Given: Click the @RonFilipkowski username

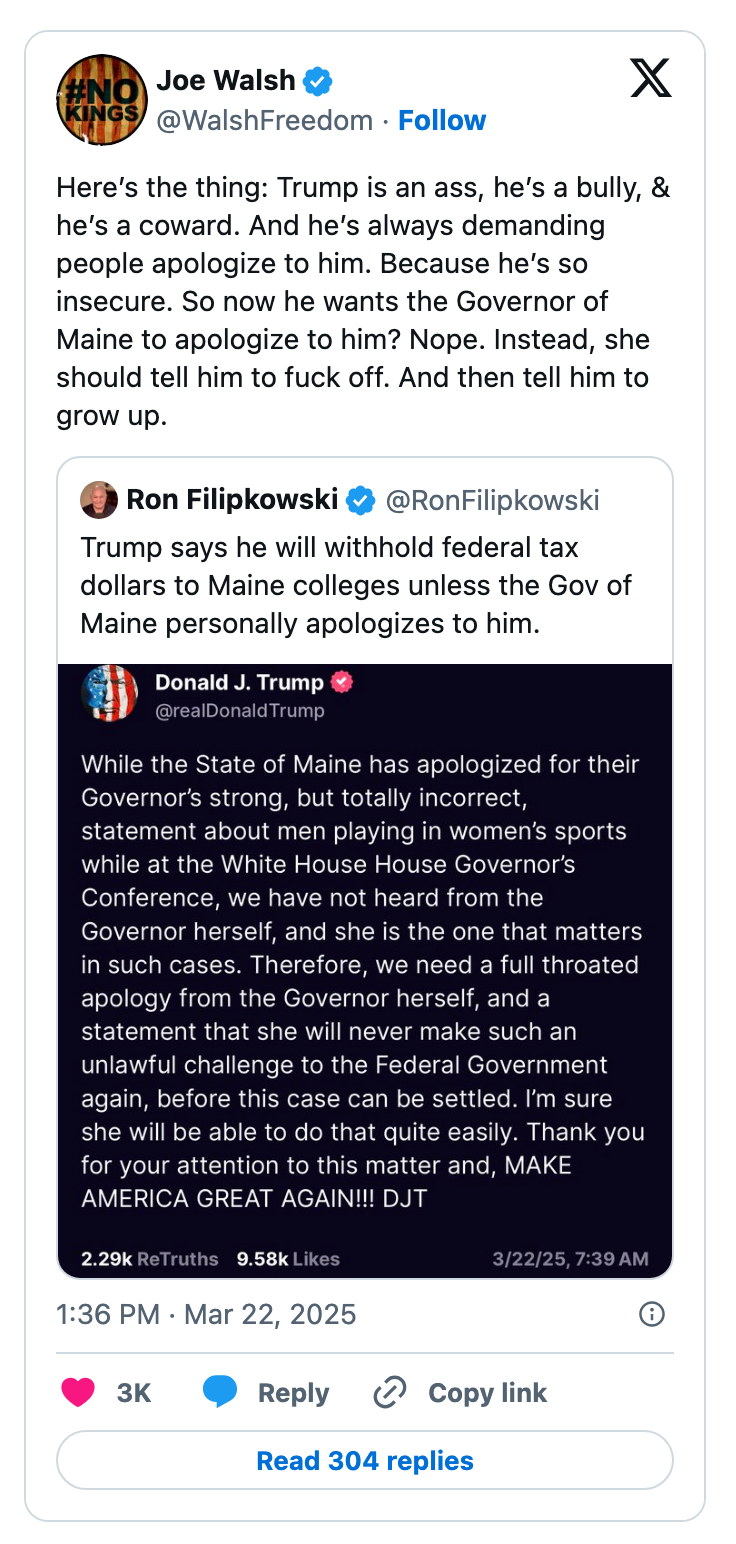Looking at the screenshot, I should coord(493,500).
